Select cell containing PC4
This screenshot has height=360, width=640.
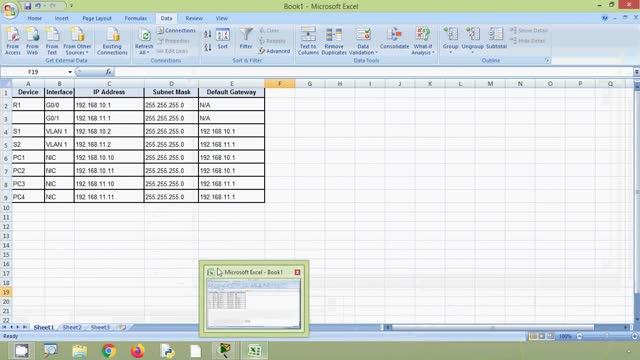28,197
